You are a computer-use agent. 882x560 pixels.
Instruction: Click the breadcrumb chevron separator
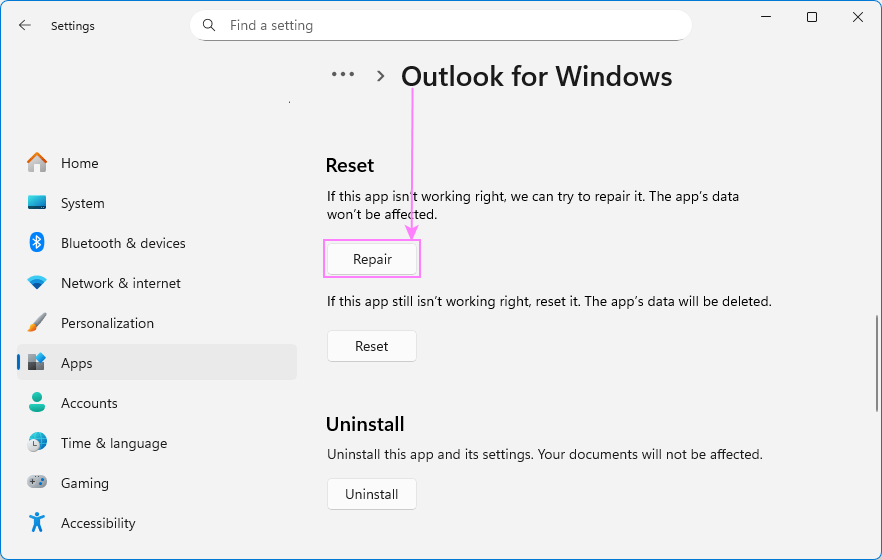tap(381, 76)
